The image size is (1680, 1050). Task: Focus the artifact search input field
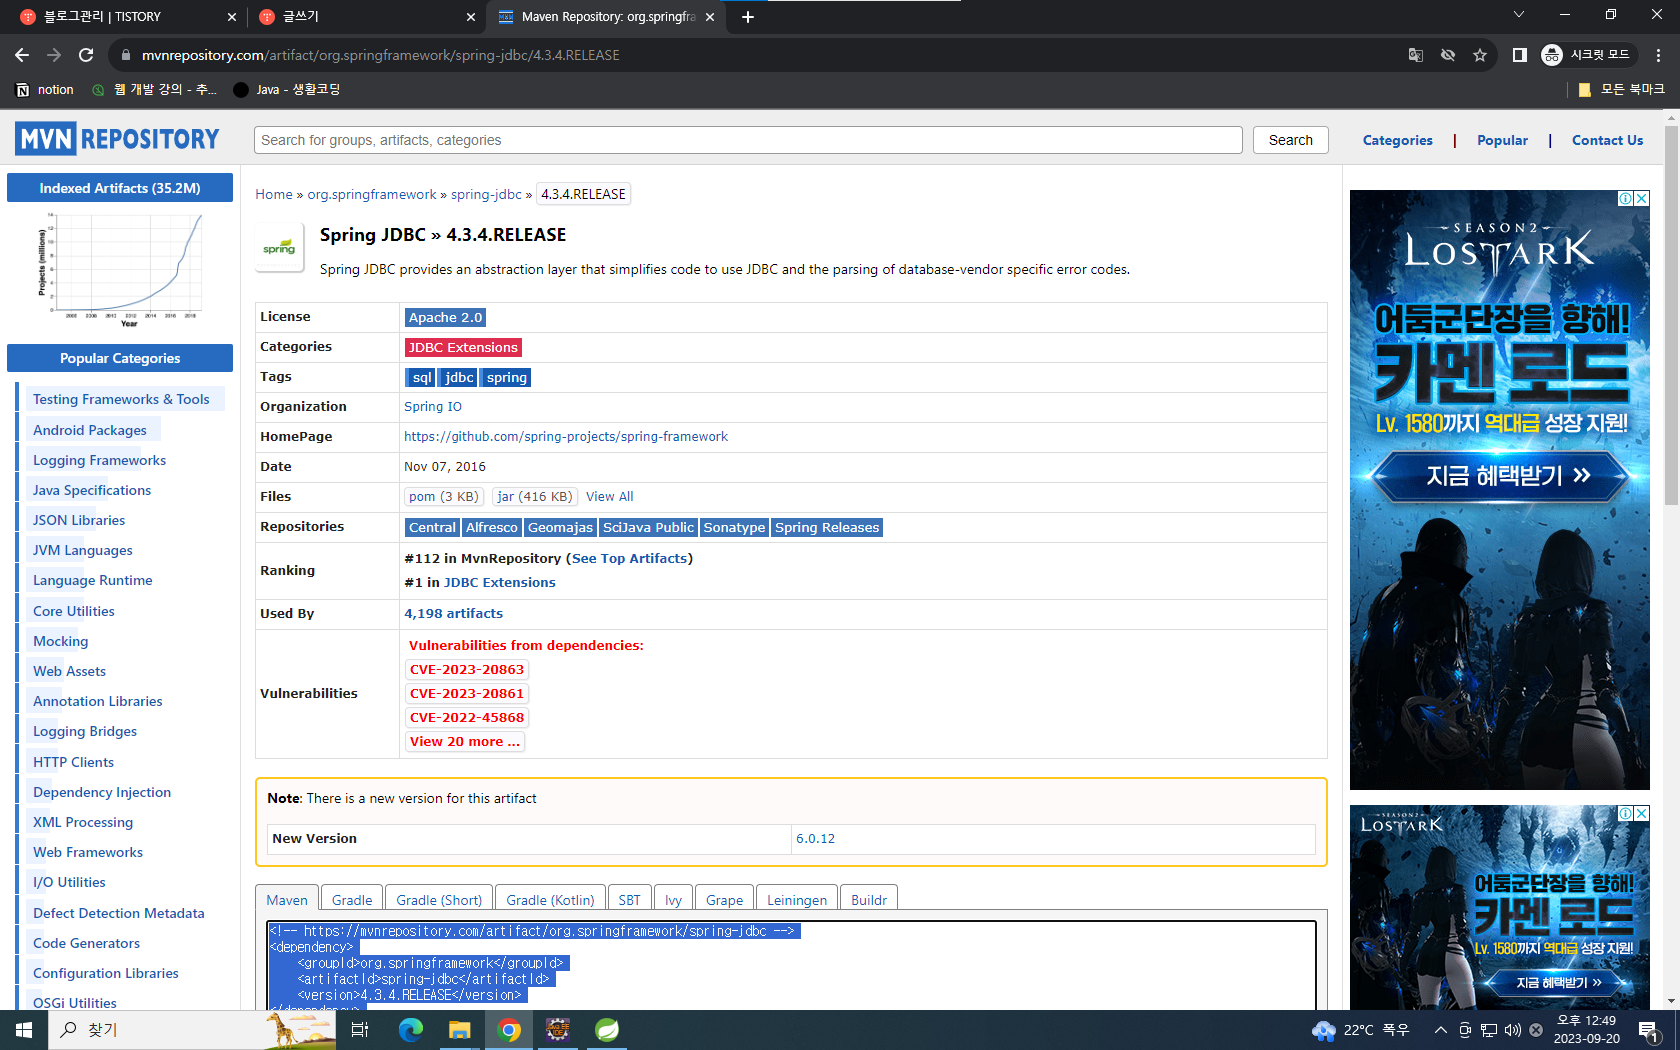click(748, 140)
